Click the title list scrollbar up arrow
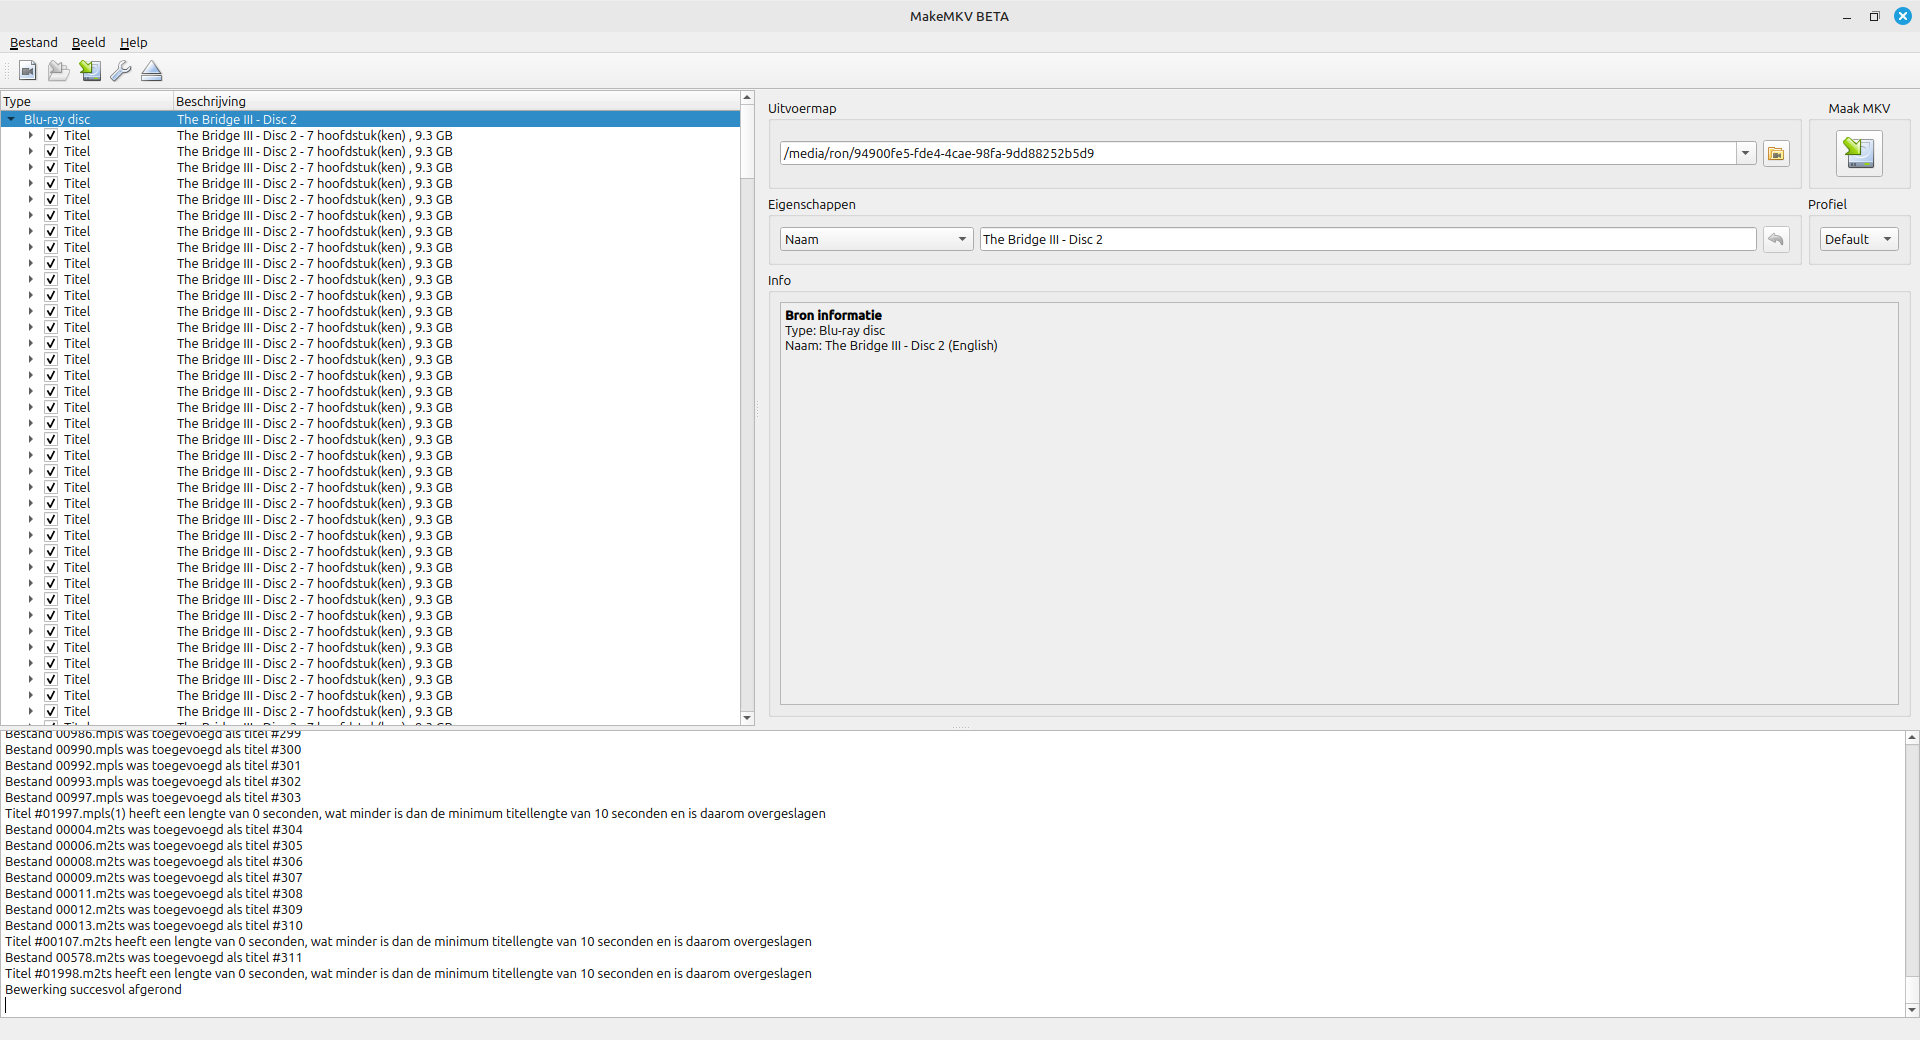This screenshot has width=1920, height=1040. click(747, 98)
